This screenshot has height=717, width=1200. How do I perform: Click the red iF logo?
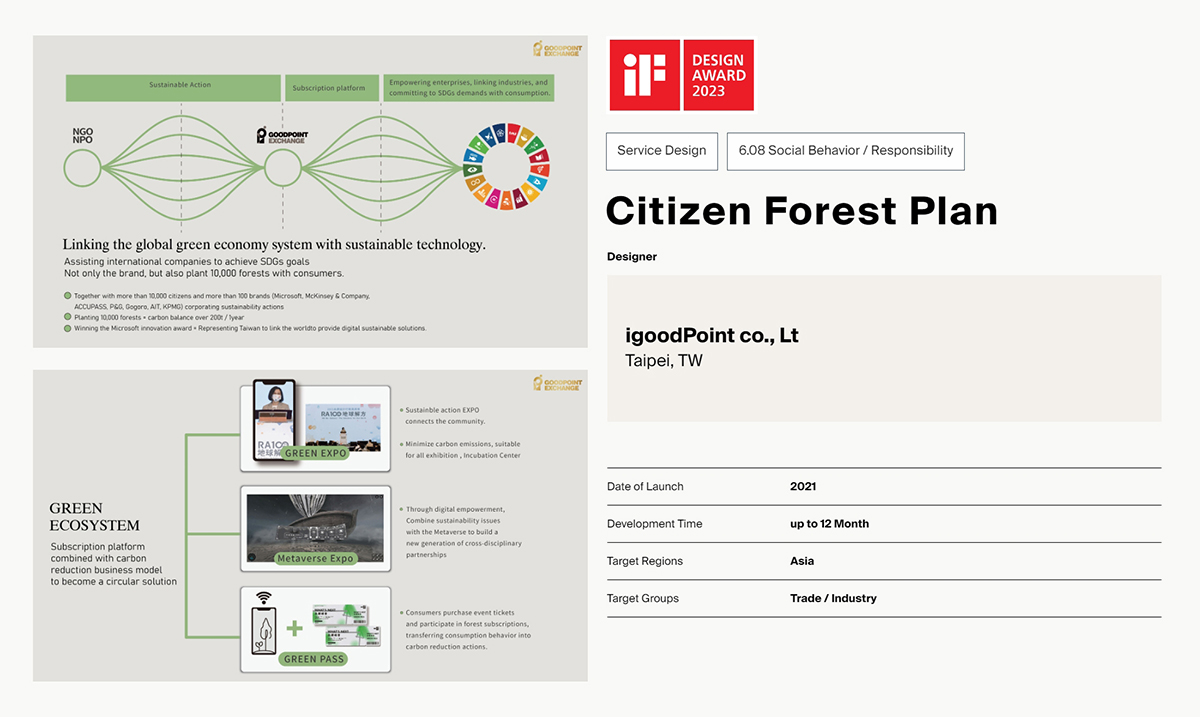point(644,75)
